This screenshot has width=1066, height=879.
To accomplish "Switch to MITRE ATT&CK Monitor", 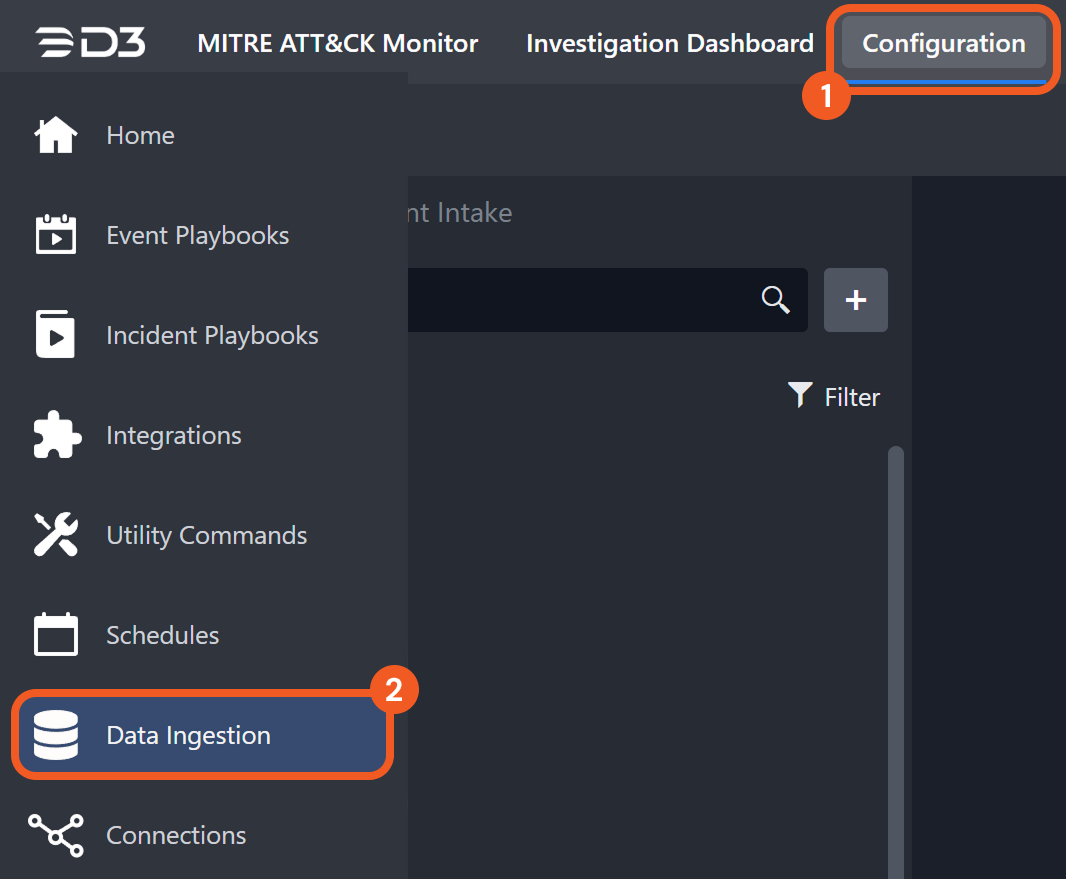I will (337, 44).
